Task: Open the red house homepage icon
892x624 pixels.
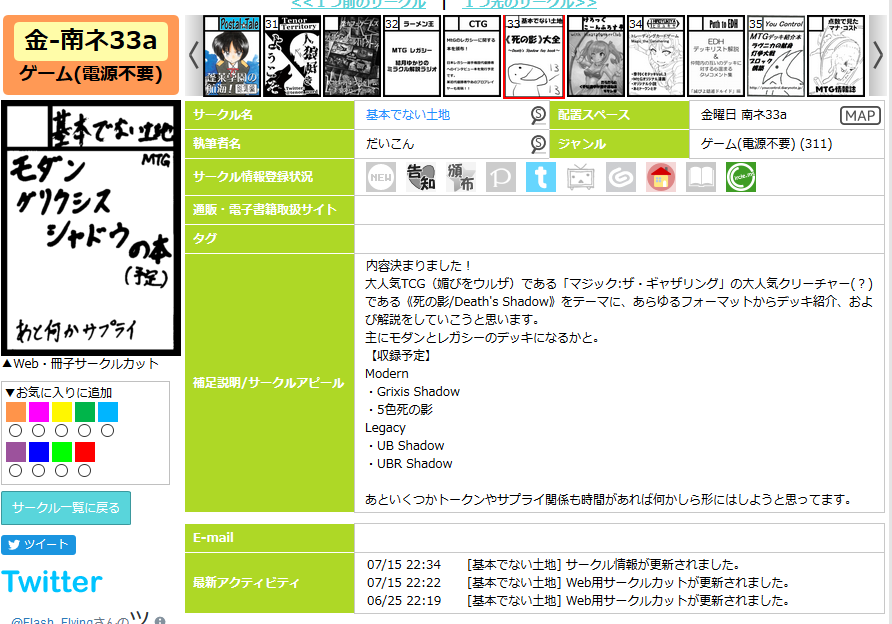Action: 661,177
